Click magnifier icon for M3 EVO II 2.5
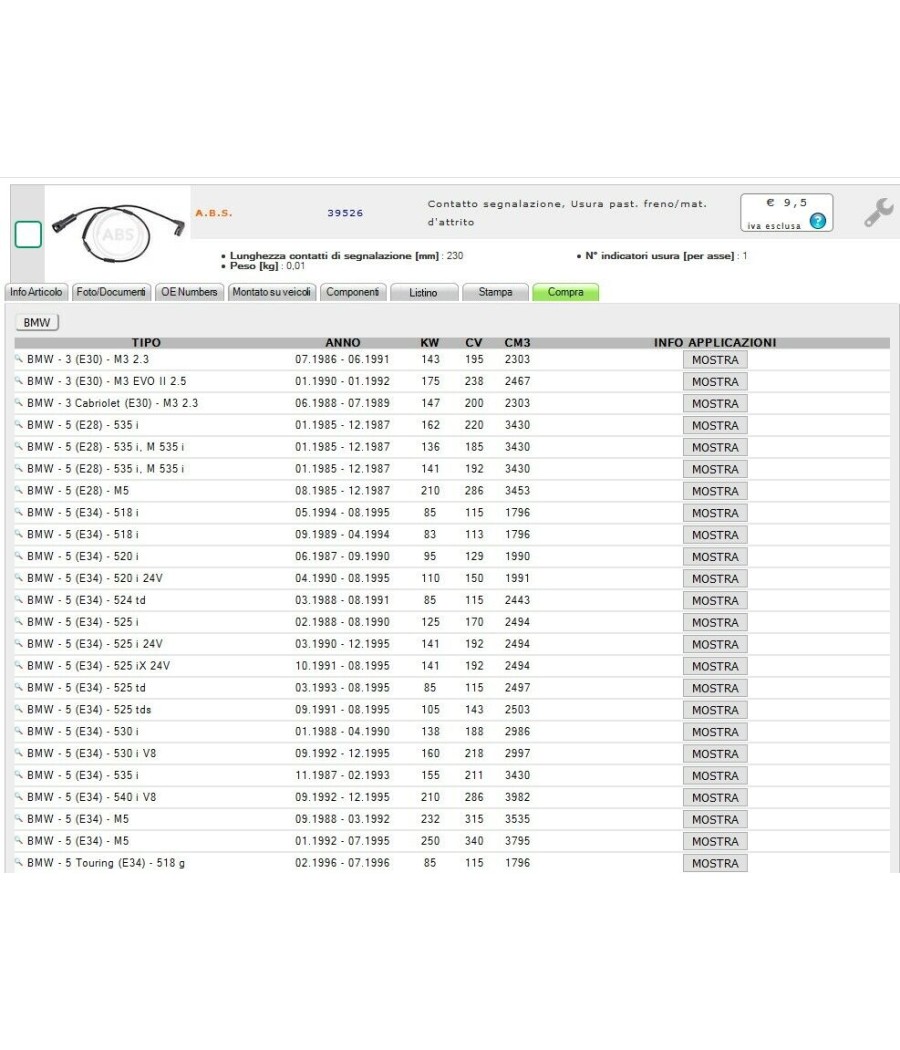 (x=19, y=381)
